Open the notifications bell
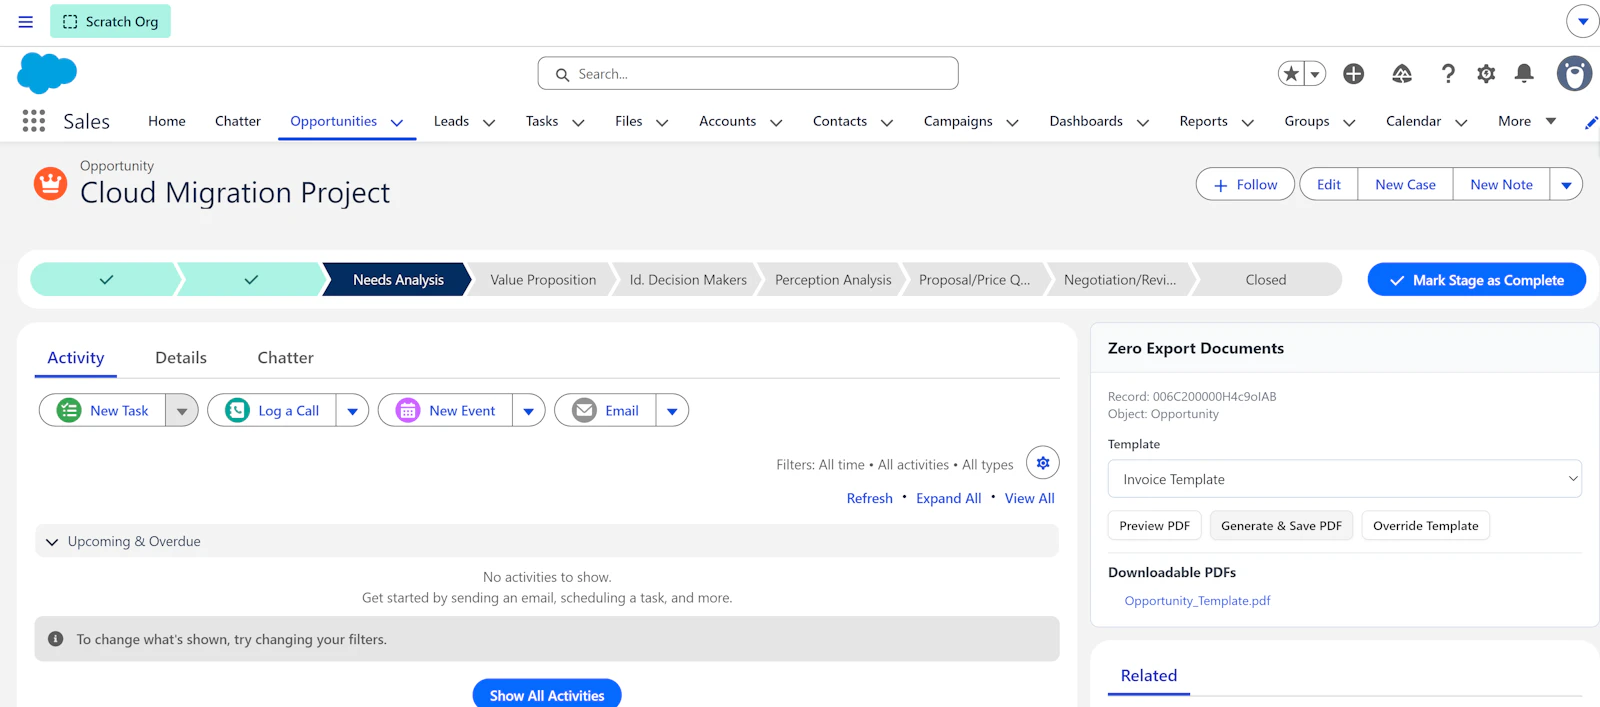1600x707 pixels. pyautogui.click(x=1524, y=73)
